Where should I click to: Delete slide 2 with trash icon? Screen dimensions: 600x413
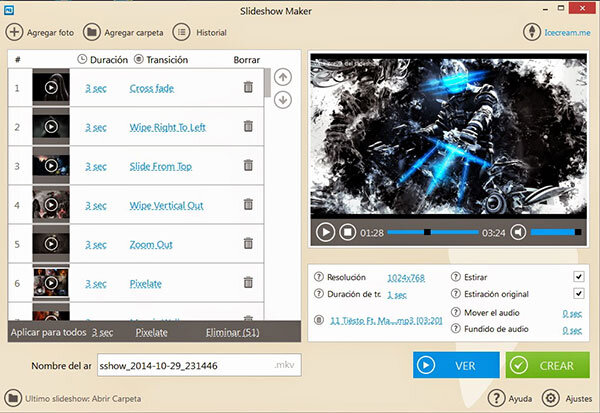[x=248, y=126]
